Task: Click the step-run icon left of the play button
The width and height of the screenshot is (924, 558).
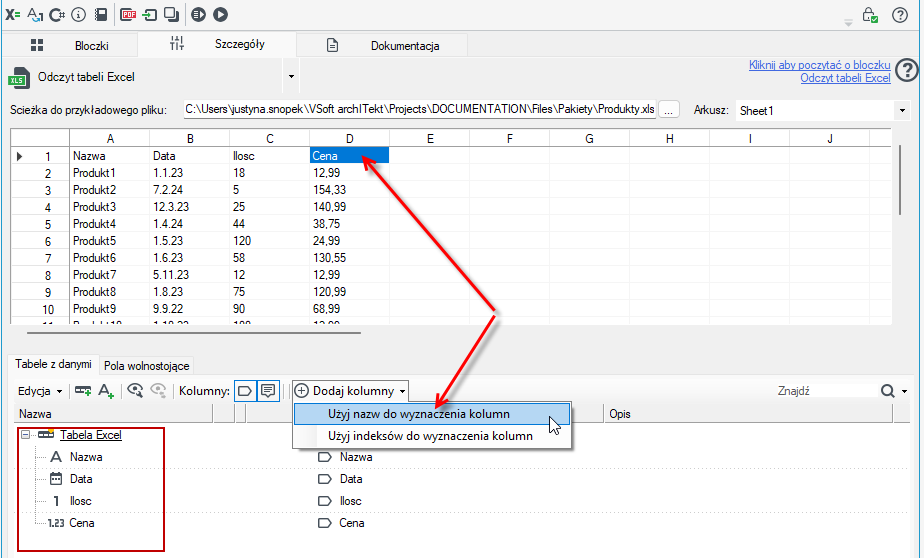Action: point(199,15)
